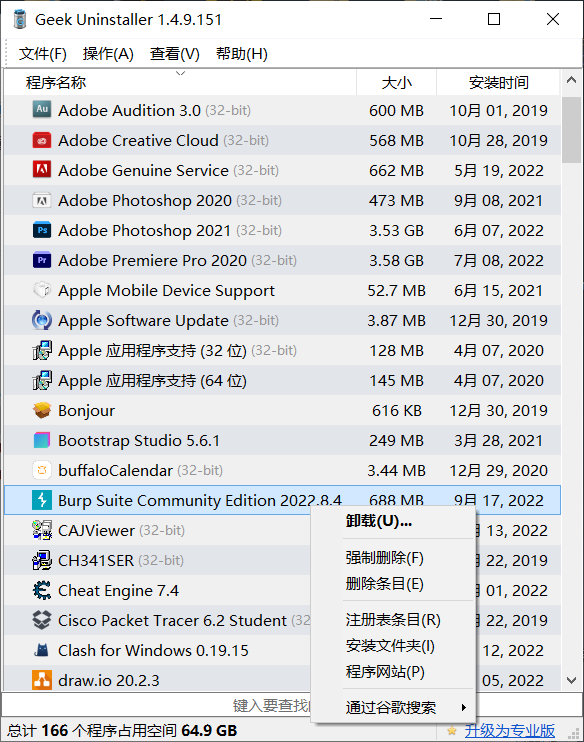Click the CH341SER icon
584x742 pixels.
click(x=42, y=560)
